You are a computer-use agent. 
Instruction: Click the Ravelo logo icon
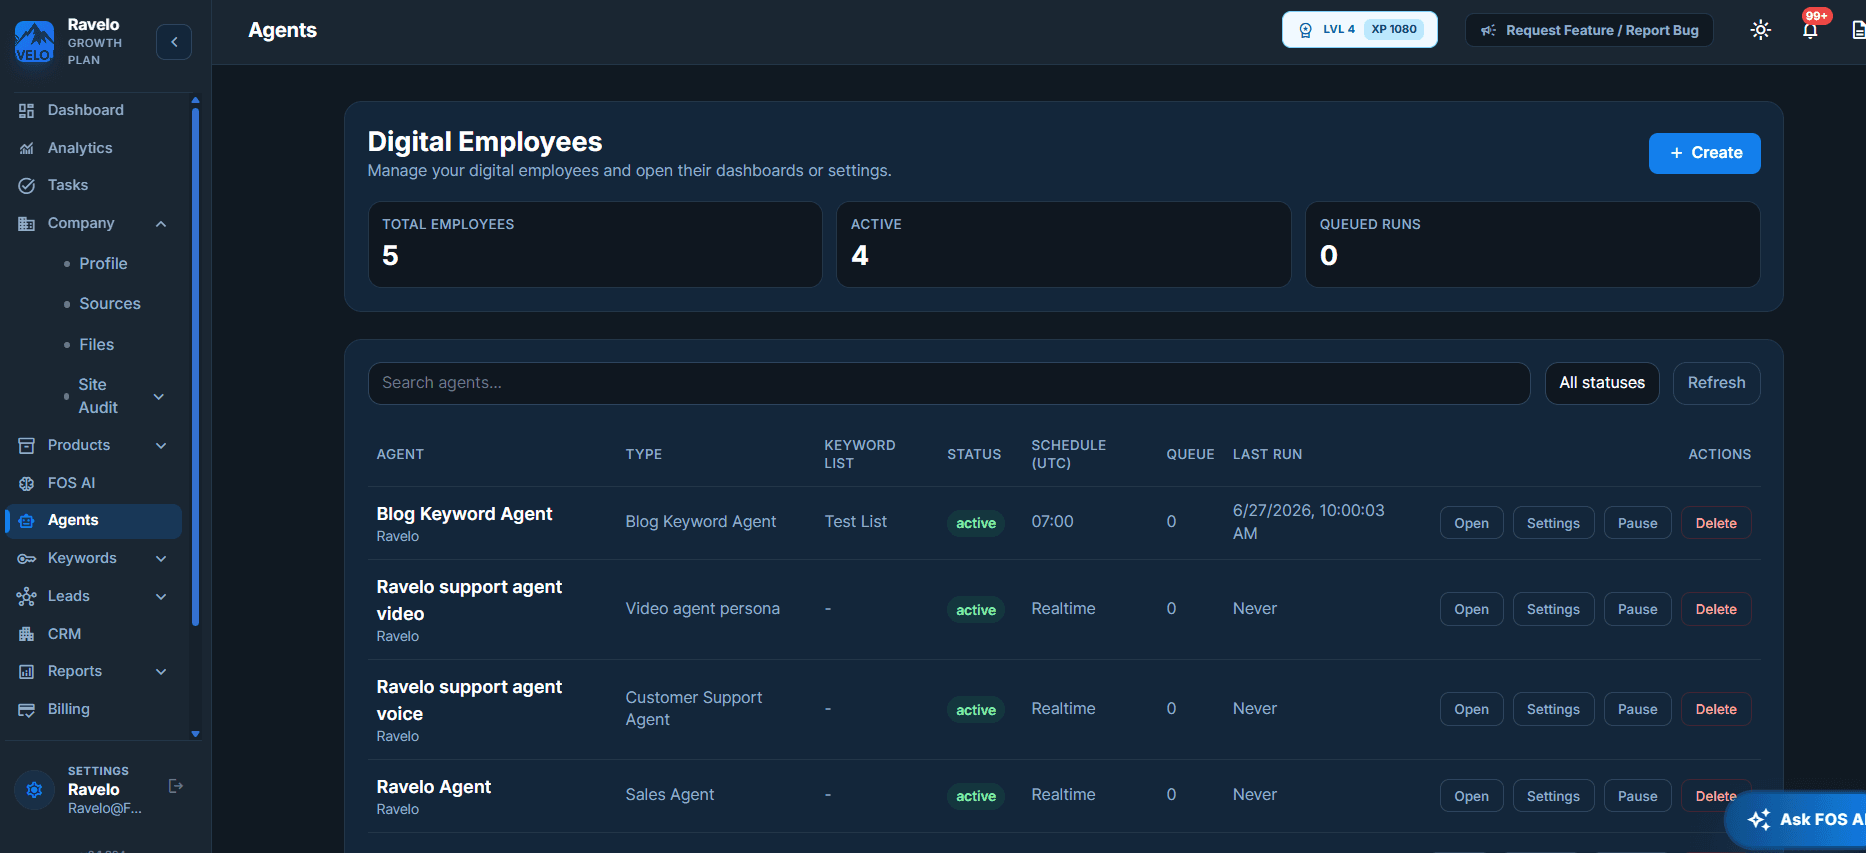[x=34, y=42]
